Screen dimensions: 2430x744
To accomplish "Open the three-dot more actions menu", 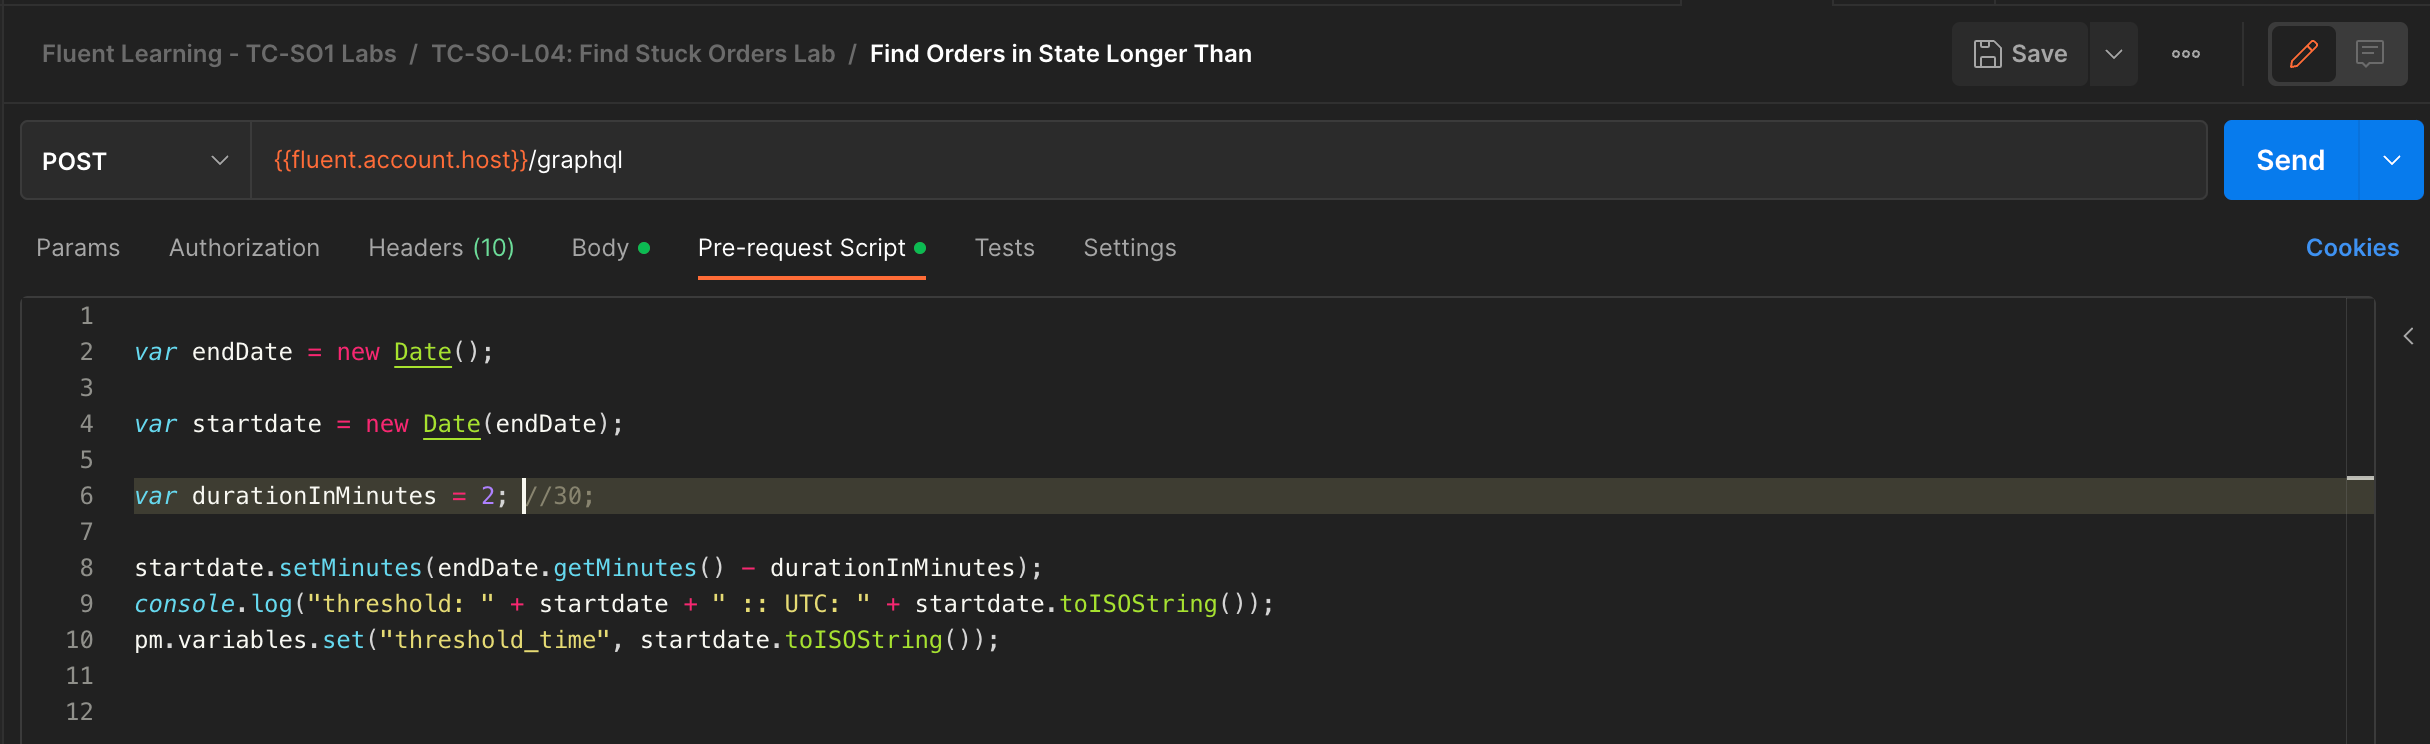I will pyautogui.click(x=2185, y=54).
